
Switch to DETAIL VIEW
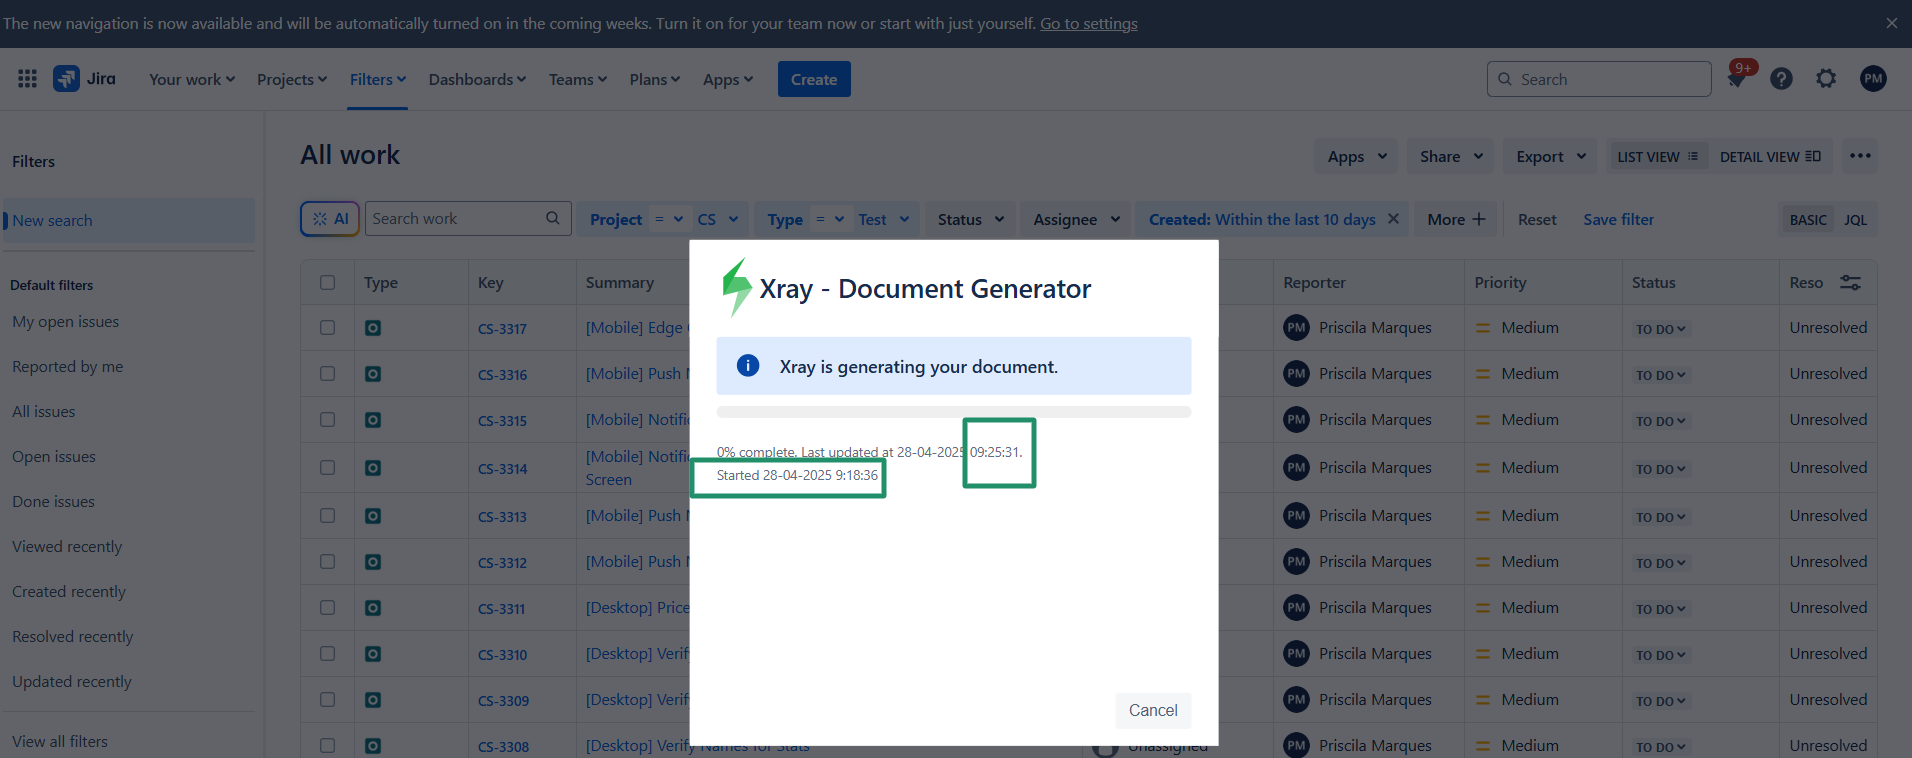[1769, 157]
